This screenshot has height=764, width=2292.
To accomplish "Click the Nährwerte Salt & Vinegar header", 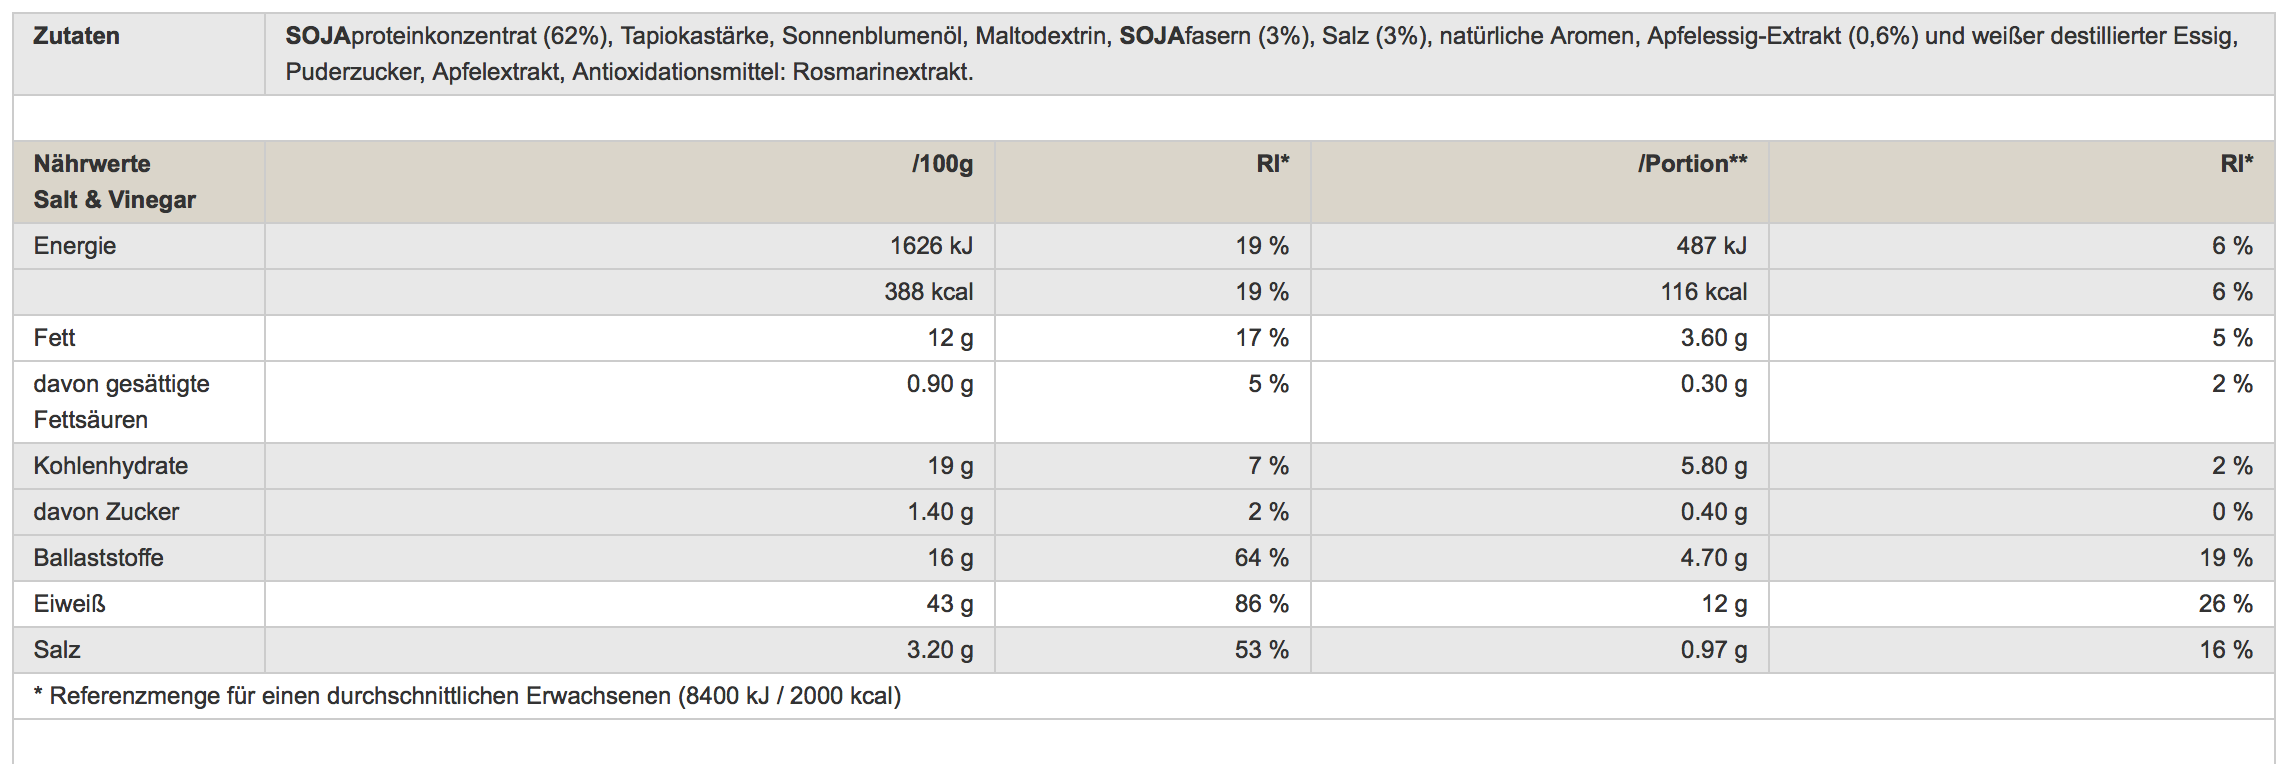I will point(114,181).
